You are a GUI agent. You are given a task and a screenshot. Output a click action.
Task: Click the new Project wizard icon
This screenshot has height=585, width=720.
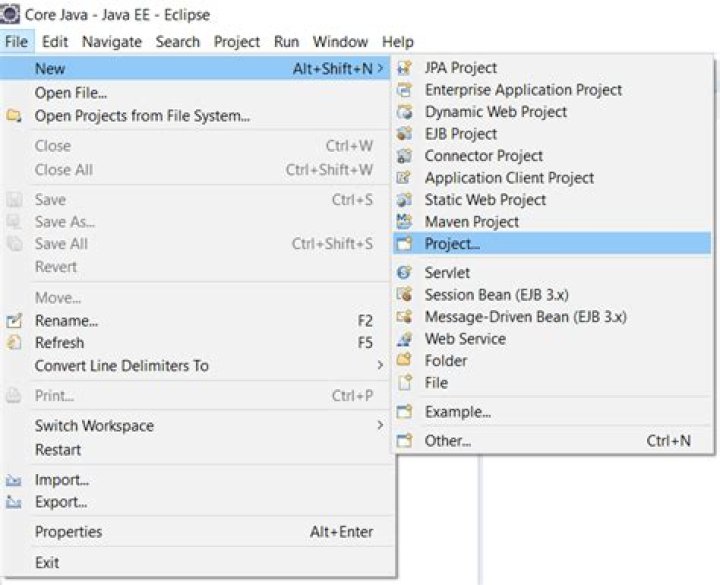[405, 244]
